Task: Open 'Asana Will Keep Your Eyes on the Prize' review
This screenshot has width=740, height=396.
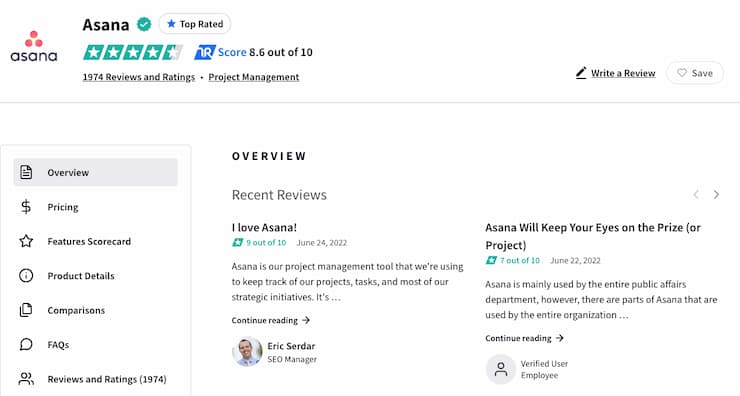Action: click(x=593, y=236)
